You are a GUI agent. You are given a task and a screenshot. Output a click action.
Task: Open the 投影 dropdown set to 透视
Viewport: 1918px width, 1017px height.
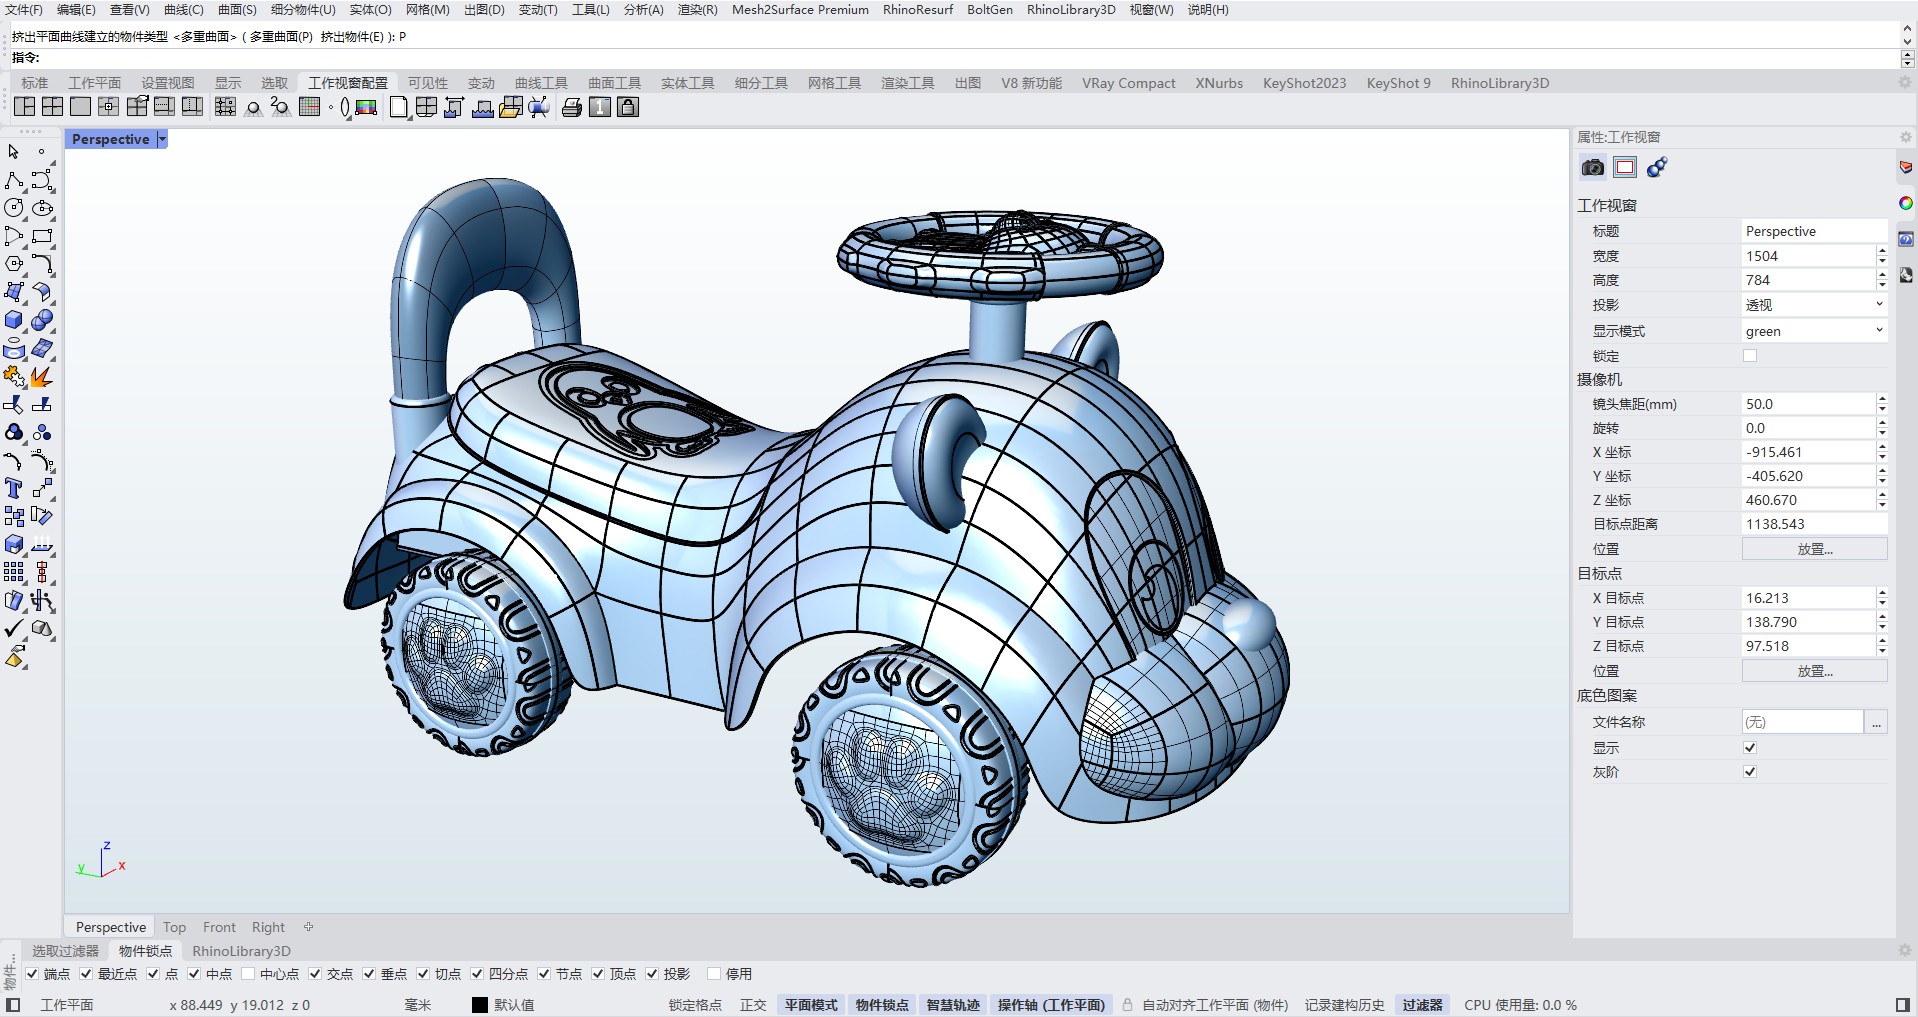[1814, 305]
